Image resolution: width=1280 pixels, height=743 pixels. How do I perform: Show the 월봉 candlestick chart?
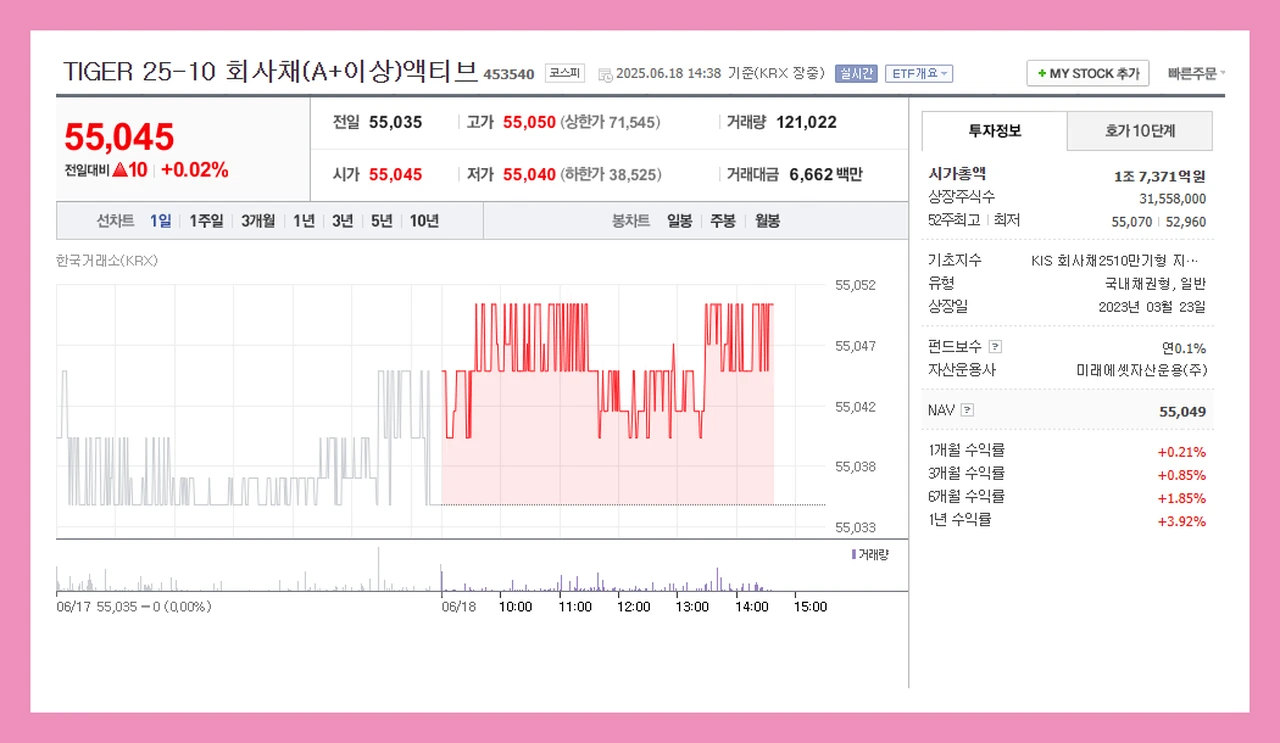767,221
